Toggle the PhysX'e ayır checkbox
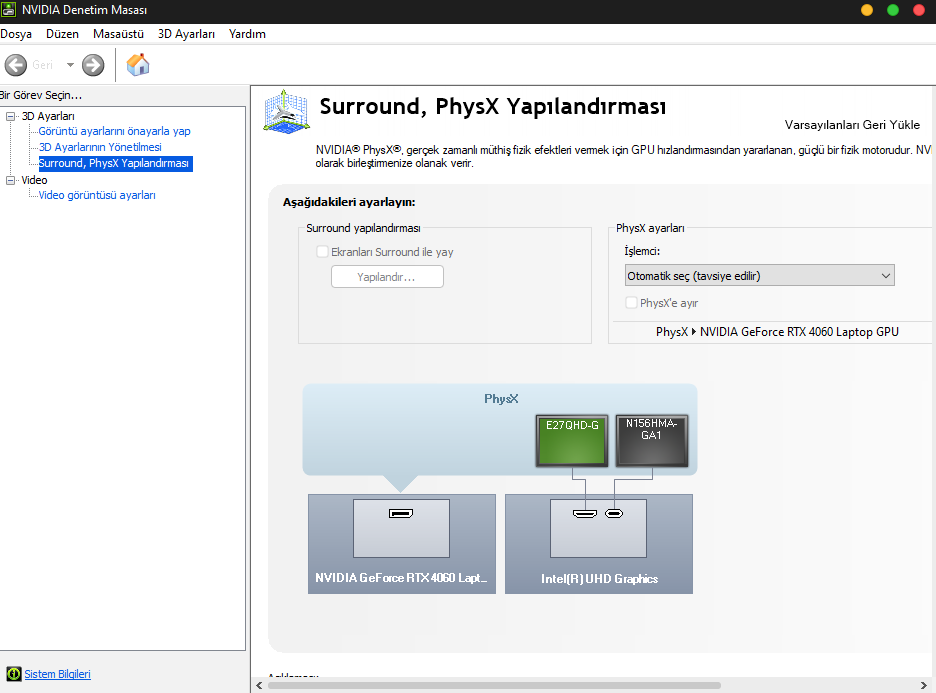This screenshot has height=693, width=936. tap(631, 303)
